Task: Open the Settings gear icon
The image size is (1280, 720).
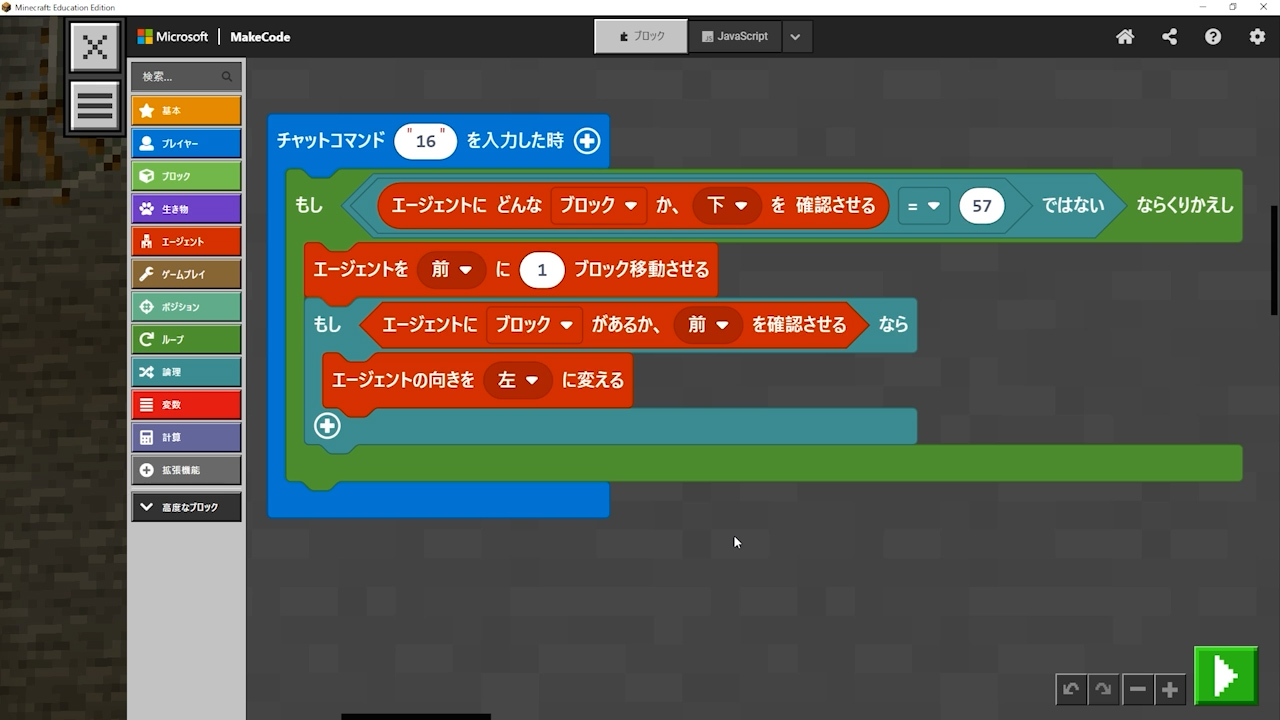Action: 1257,37
